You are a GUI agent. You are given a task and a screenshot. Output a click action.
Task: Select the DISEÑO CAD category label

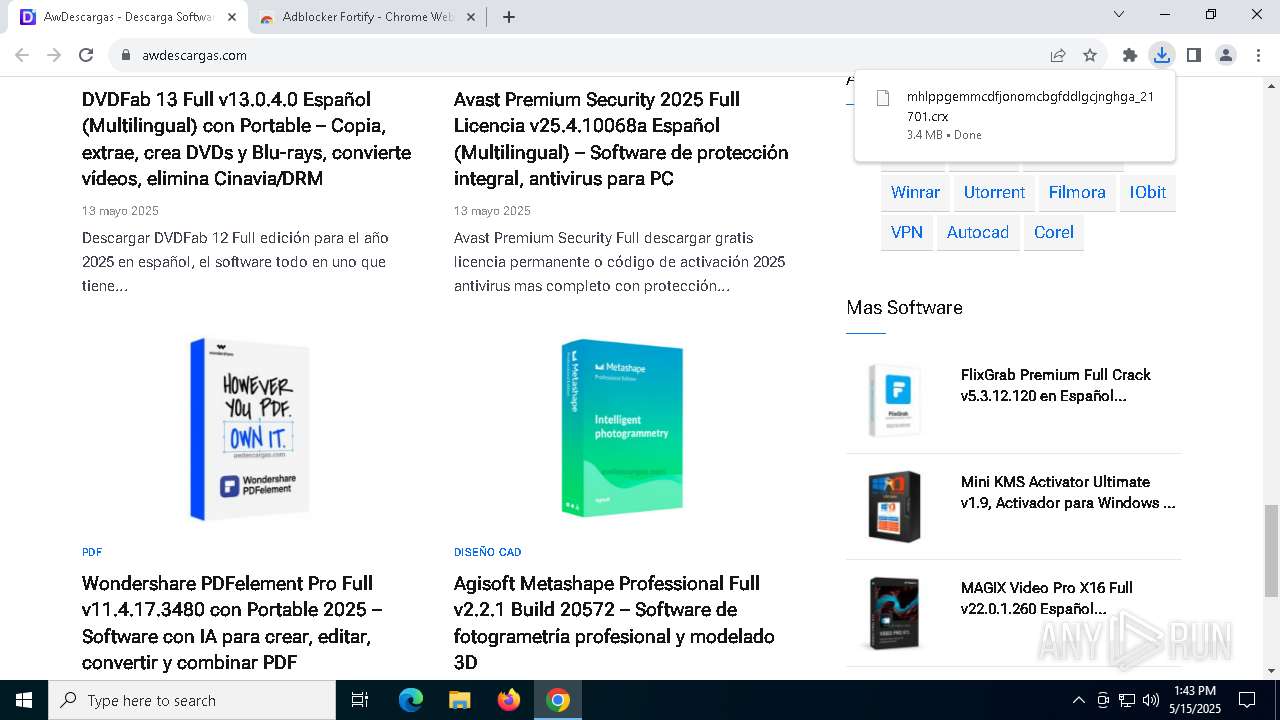488,552
